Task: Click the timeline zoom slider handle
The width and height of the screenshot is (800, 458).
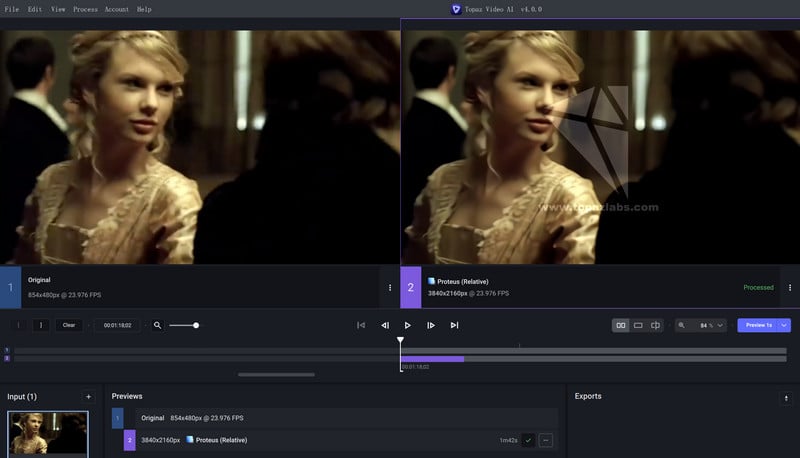Action: pyautogui.click(x=196, y=325)
